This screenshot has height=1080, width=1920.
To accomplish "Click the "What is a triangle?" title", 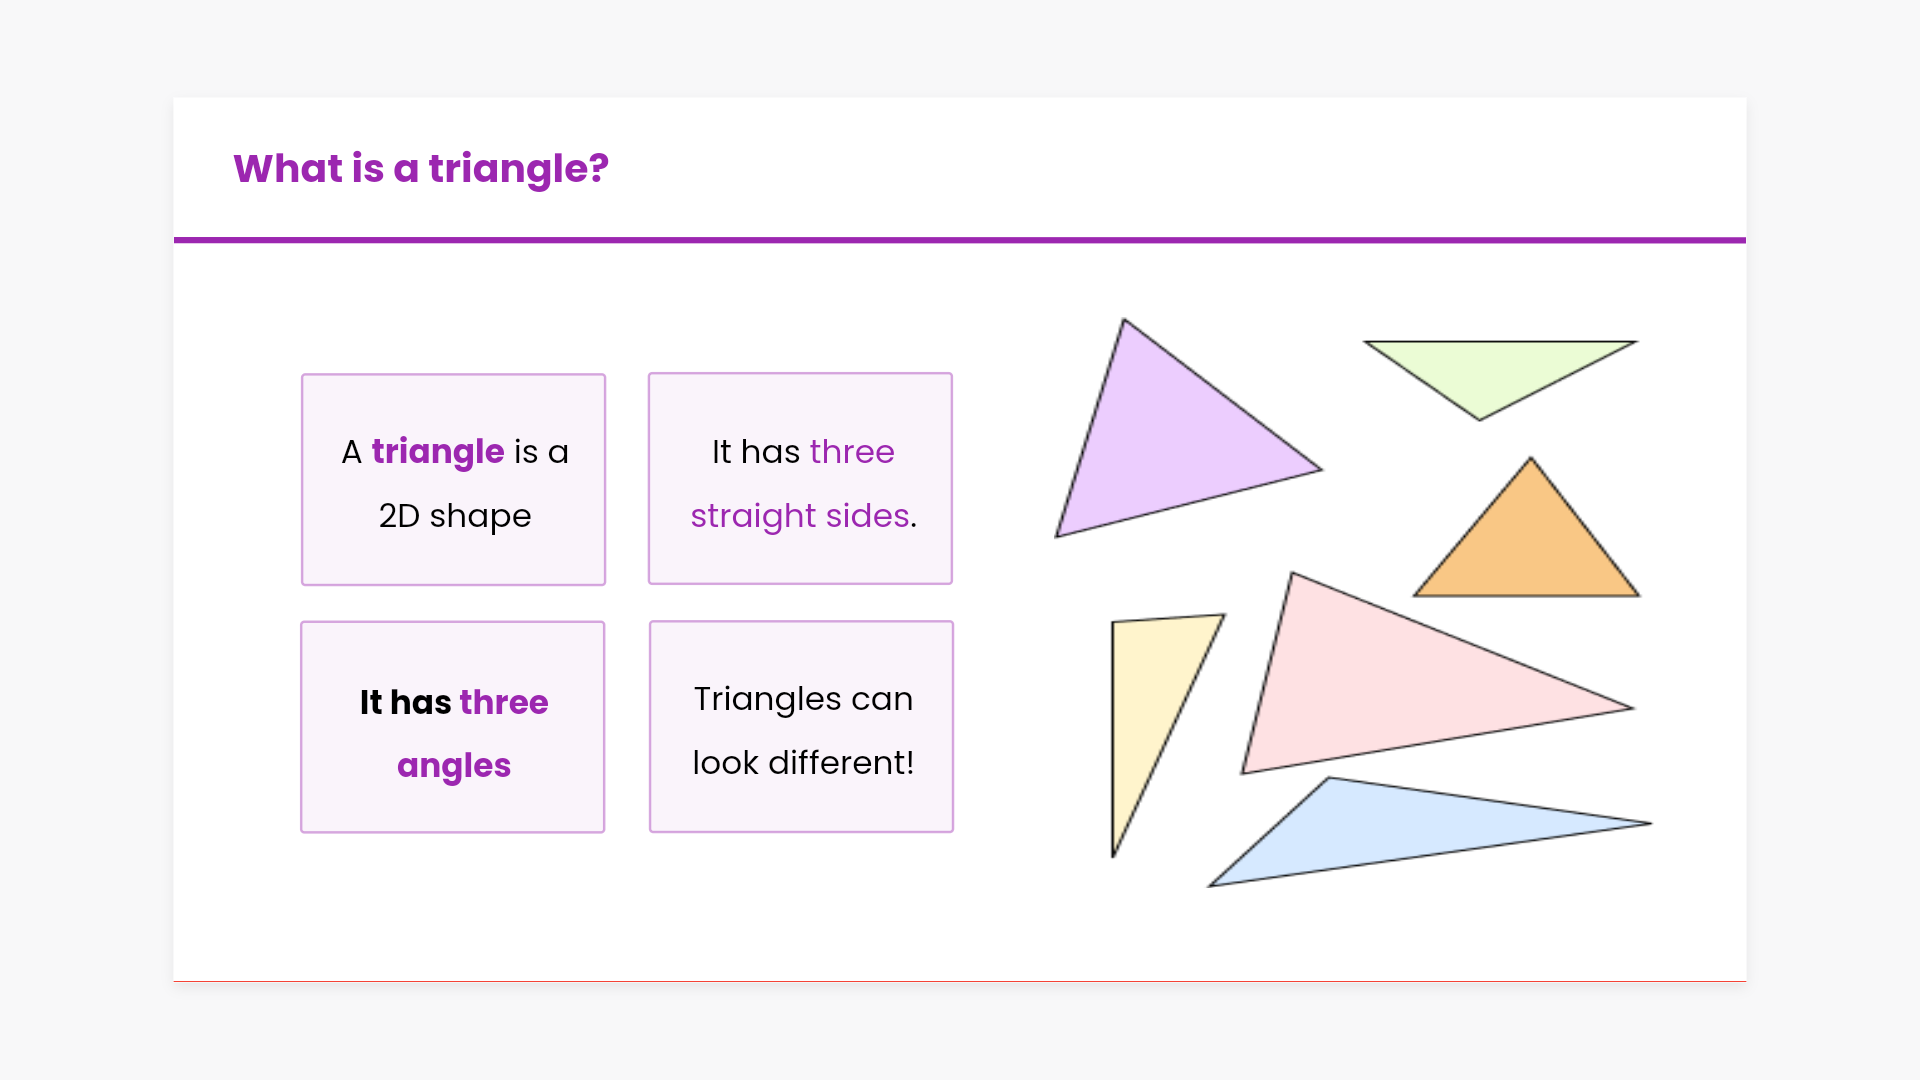I will point(421,168).
